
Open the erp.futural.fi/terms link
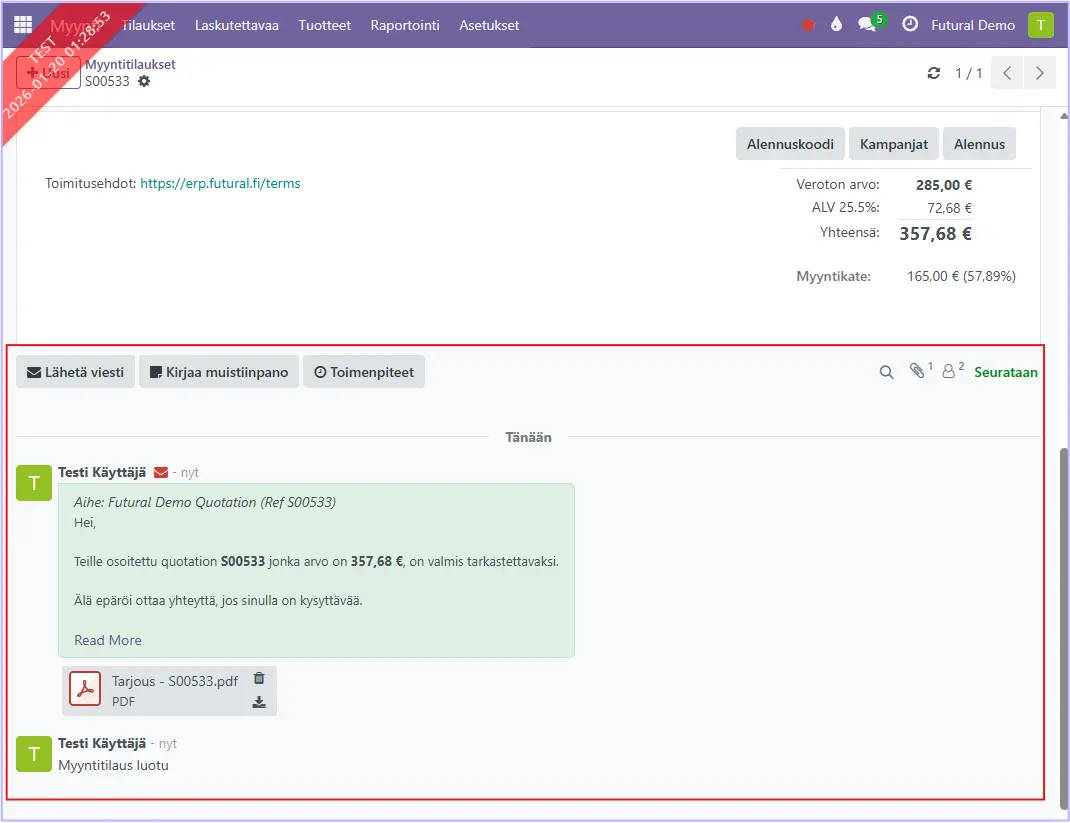tap(220, 184)
